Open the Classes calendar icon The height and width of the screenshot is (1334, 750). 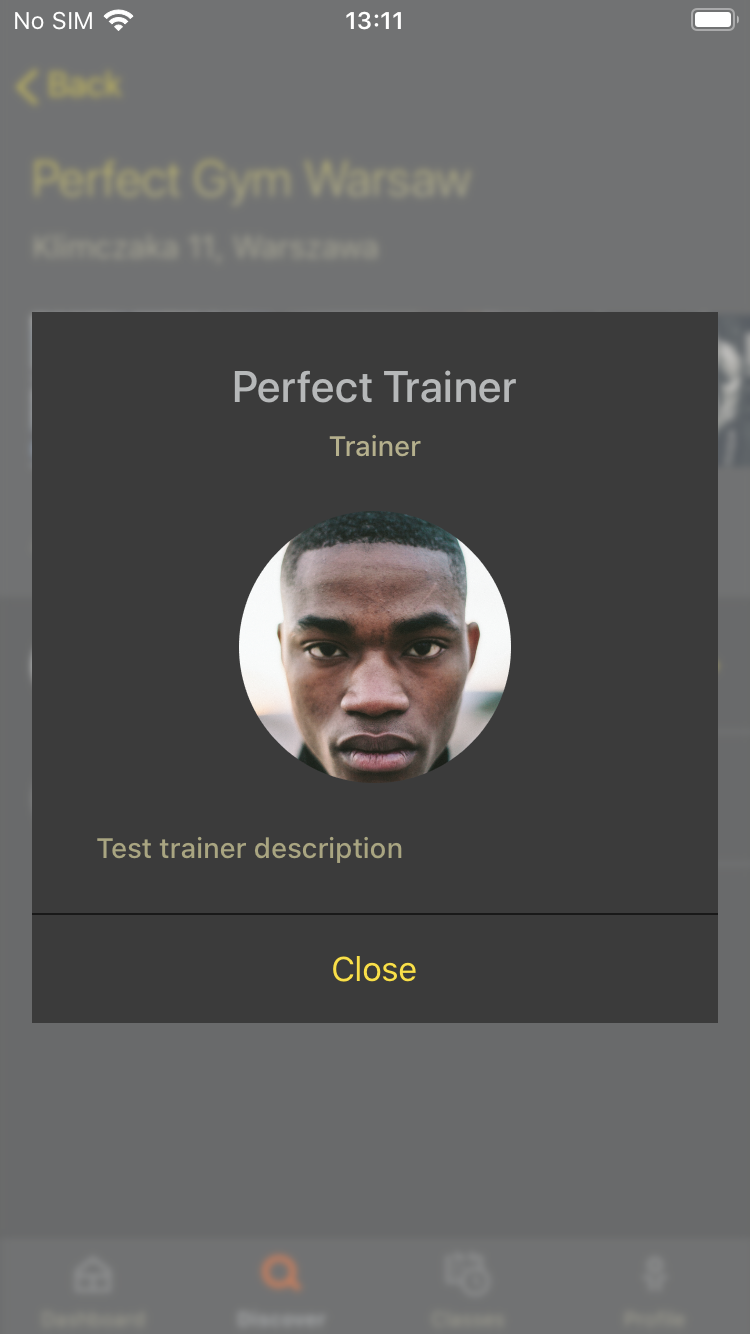pos(468,1274)
